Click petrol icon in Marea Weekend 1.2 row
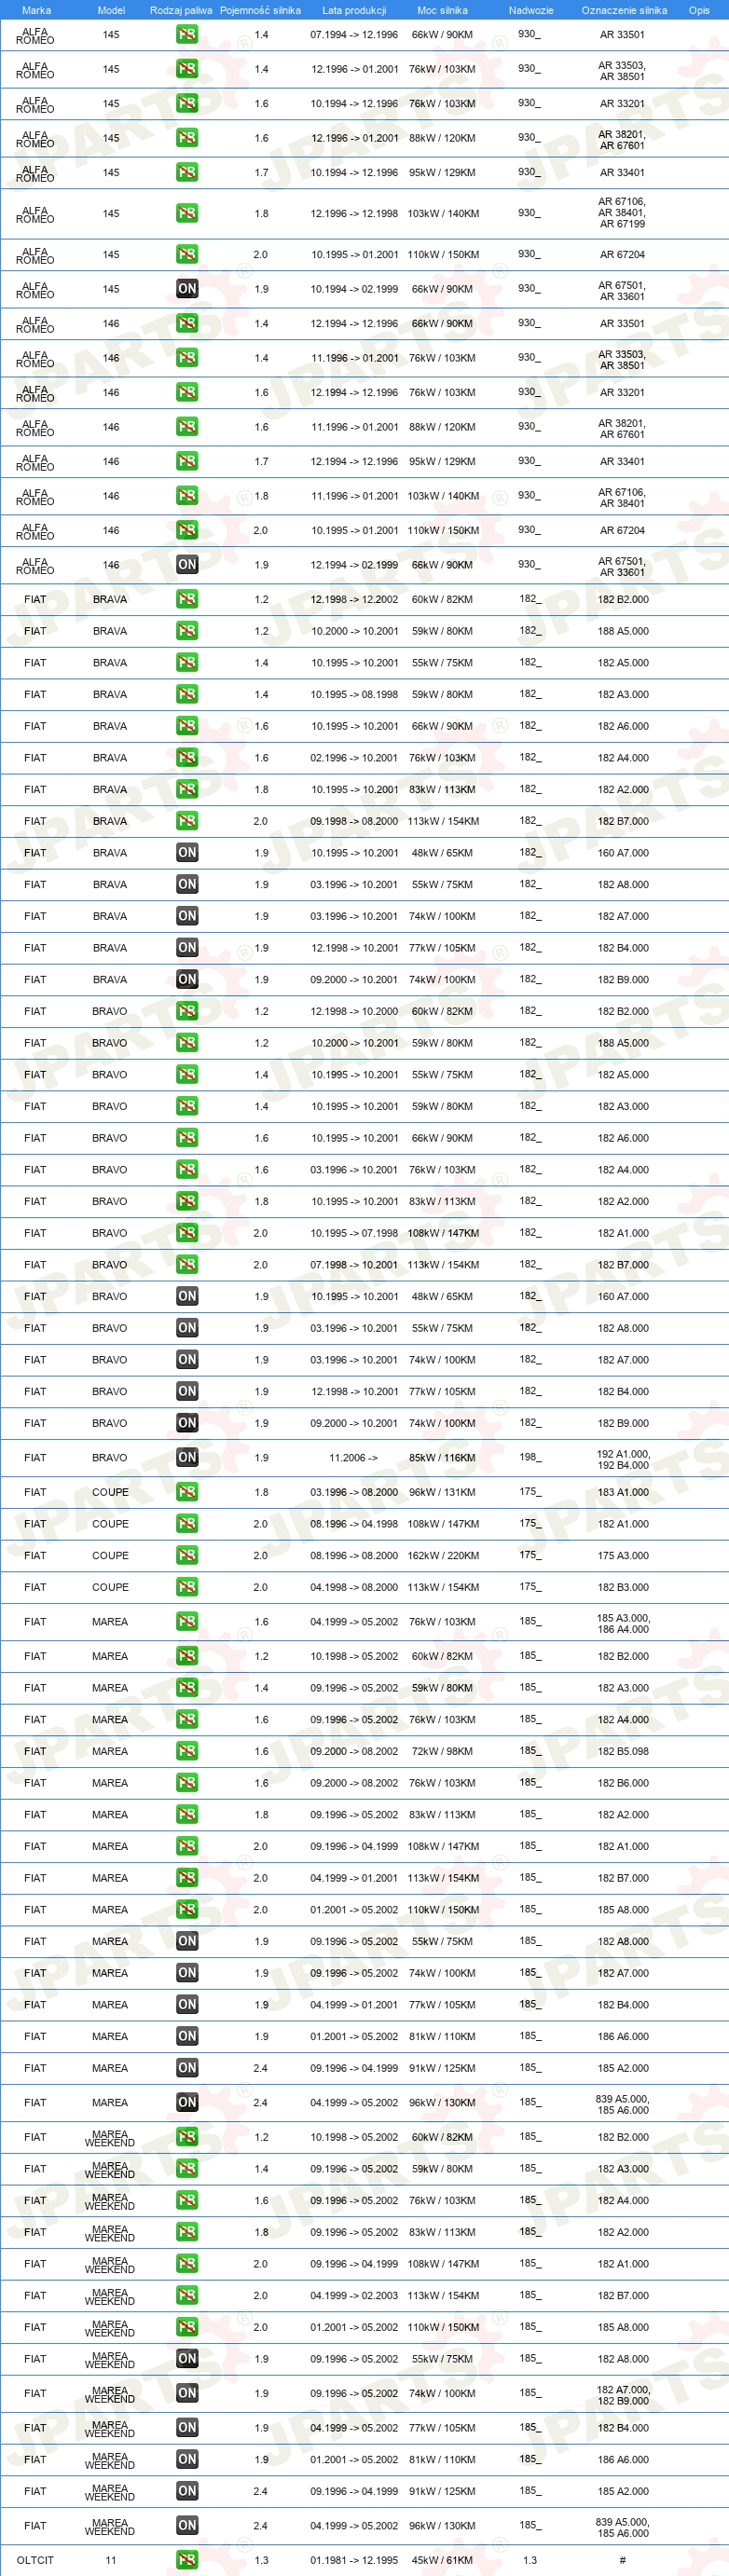The height and width of the screenshot is (2576, 729). pos(187,2137)
